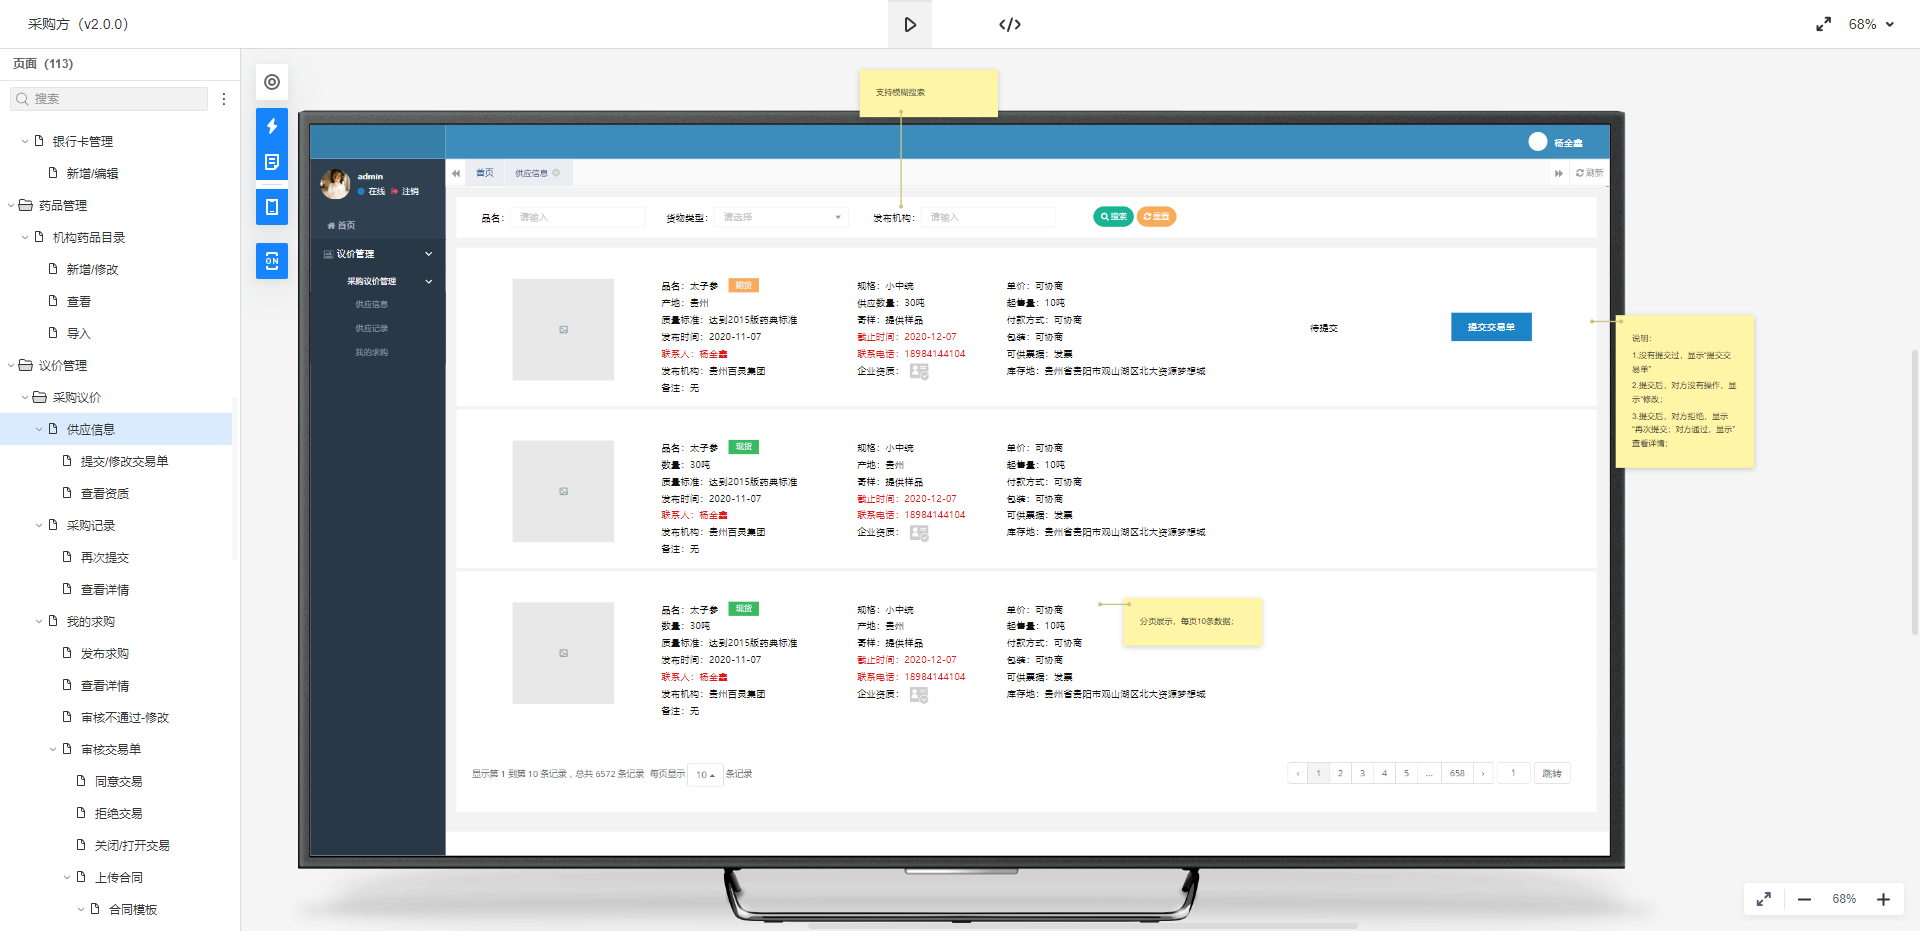Collapse the 议价管理 folder in the page tree
Screen dimensions: 1920x931
click(x=11, y=365)
